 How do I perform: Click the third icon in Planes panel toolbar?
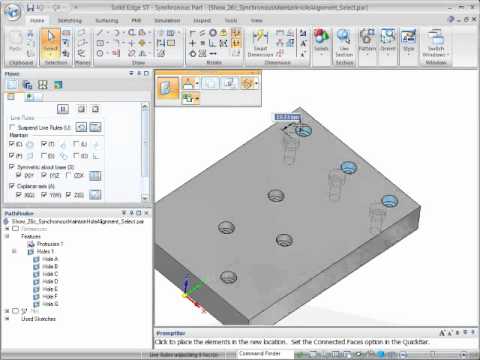tap(43, 85)
